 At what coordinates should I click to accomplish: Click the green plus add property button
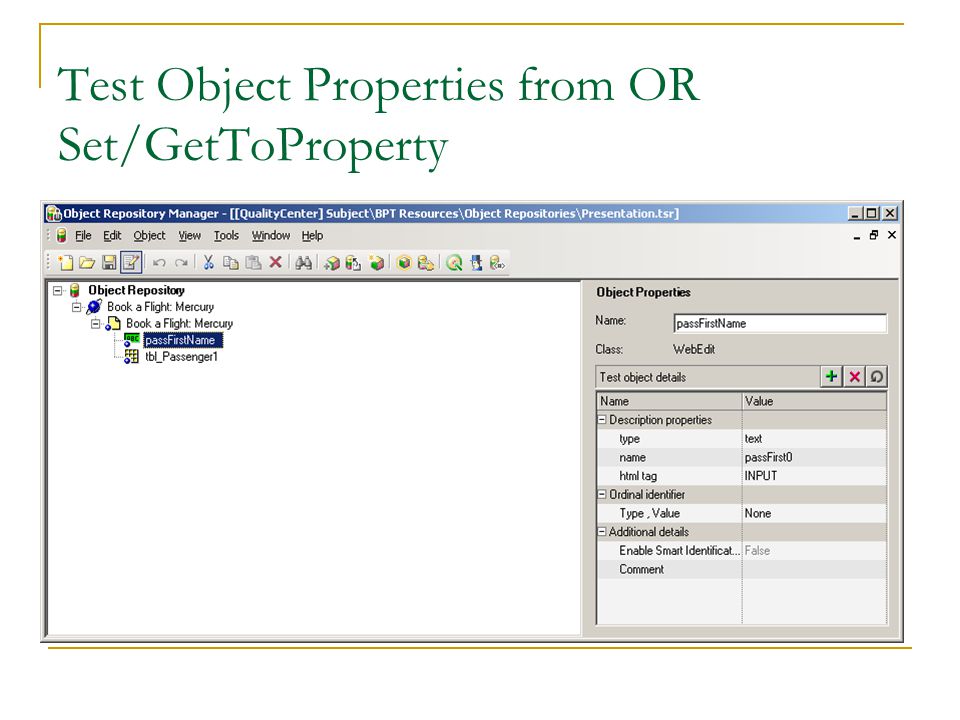pos(831,377)
